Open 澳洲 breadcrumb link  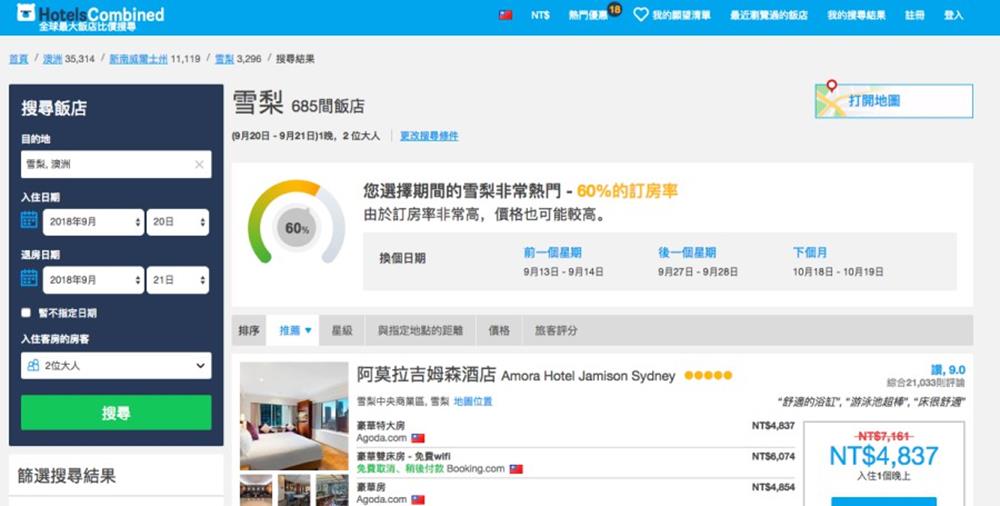click(52, 59)
